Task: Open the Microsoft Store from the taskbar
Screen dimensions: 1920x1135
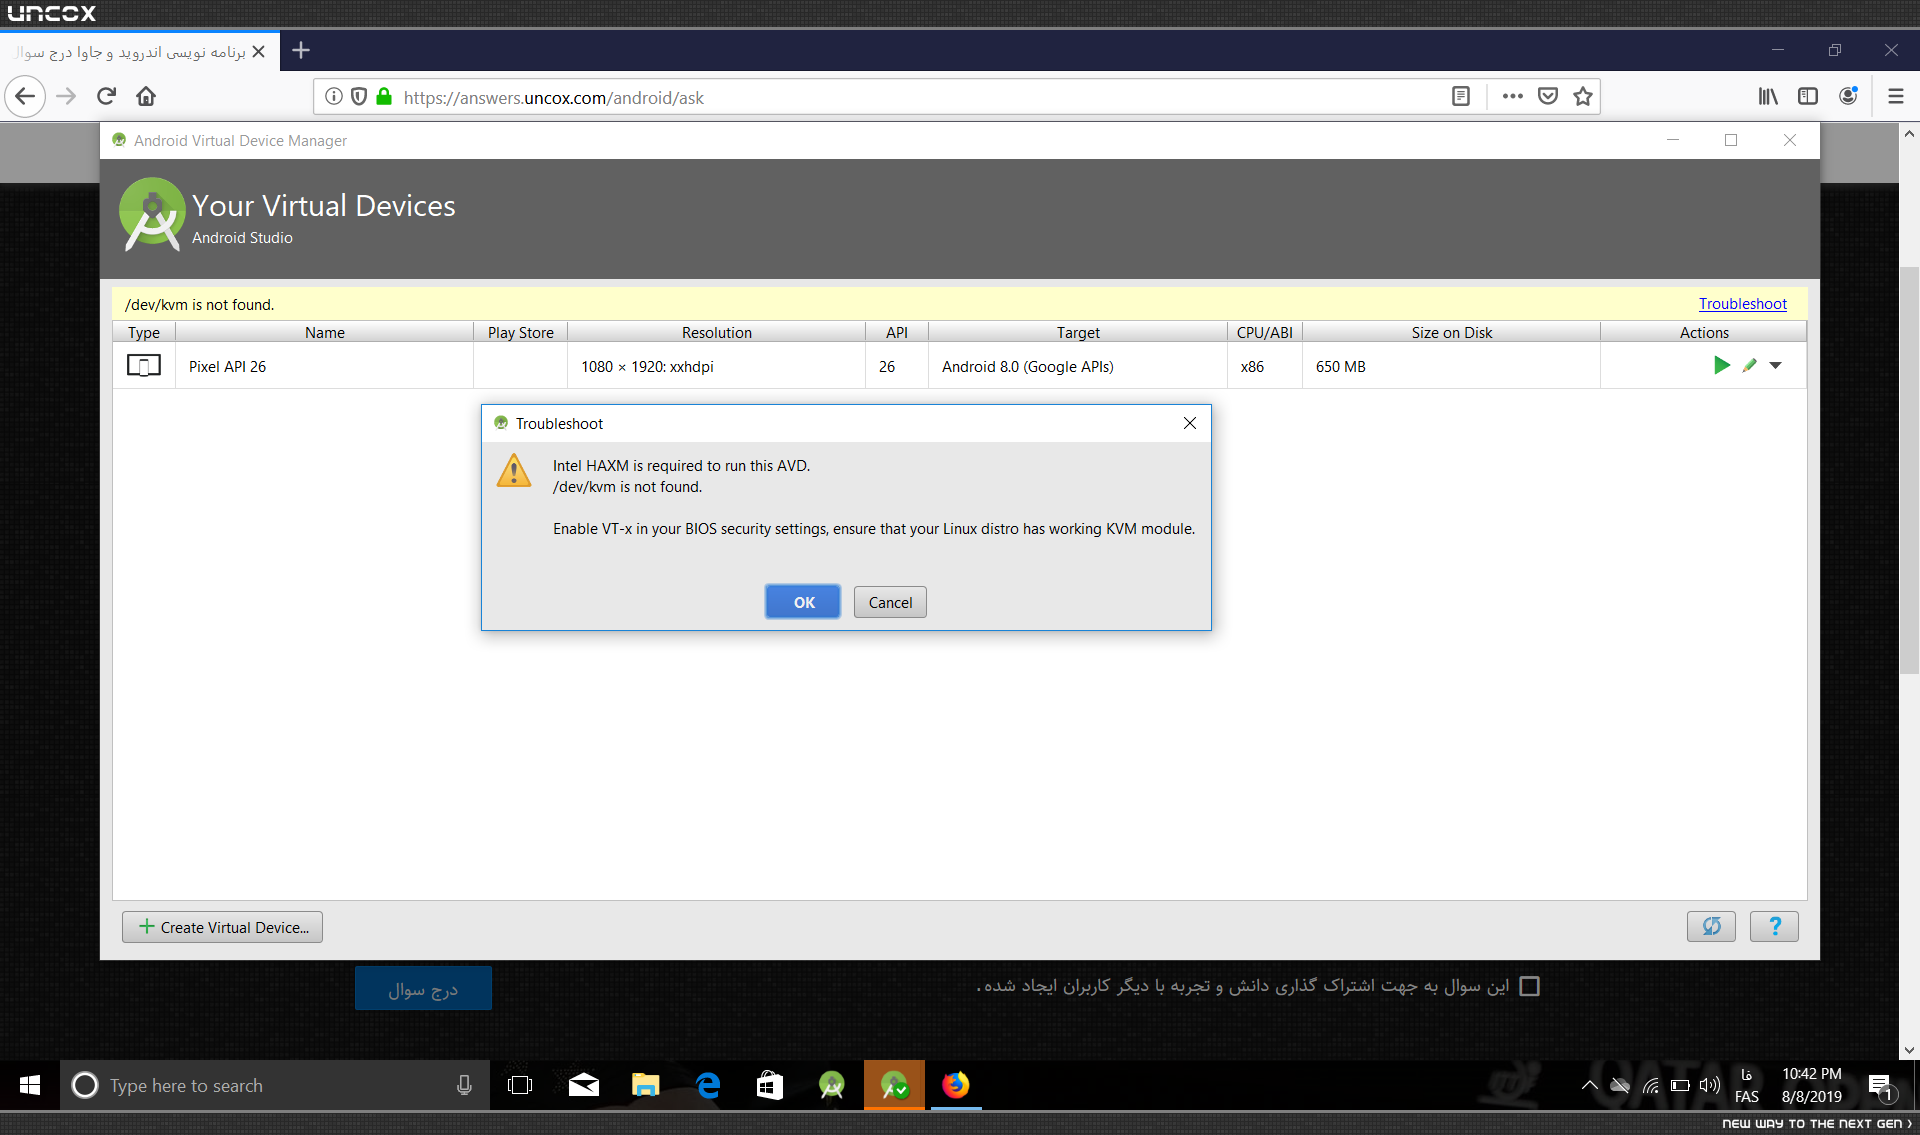Action: (x=770, y=1086)
